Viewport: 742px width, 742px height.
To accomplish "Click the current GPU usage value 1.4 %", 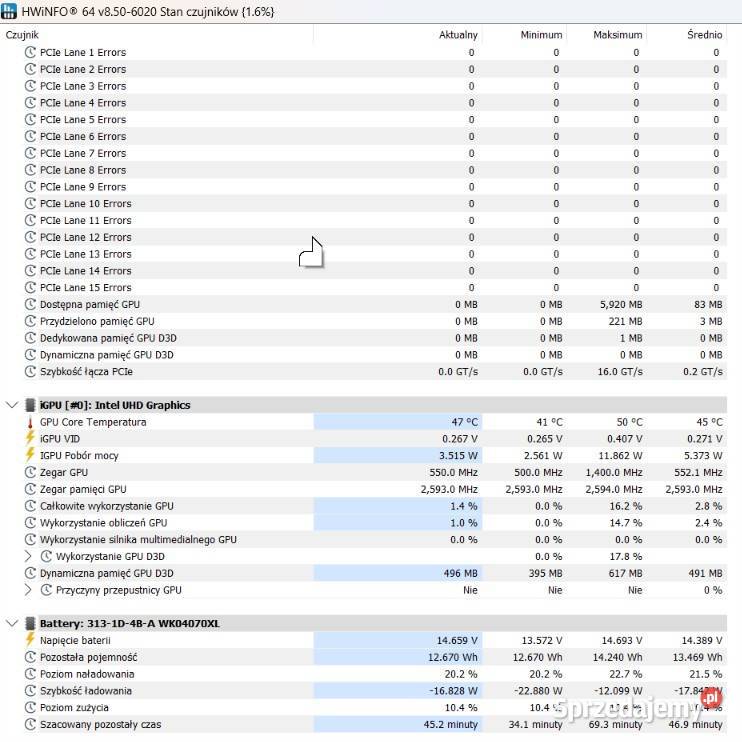I will click(x=463, y=506).
